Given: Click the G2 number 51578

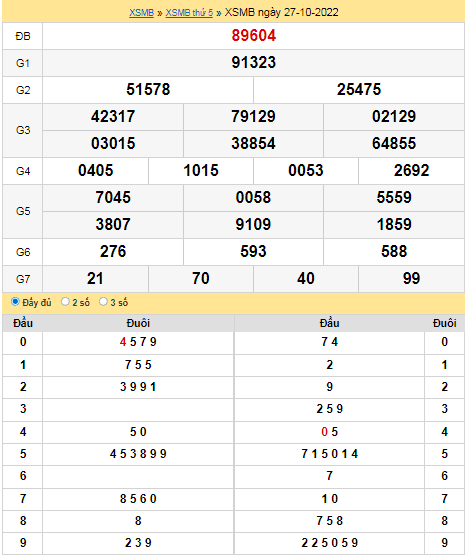Looking at the screenshot, I should pos(148,89).
